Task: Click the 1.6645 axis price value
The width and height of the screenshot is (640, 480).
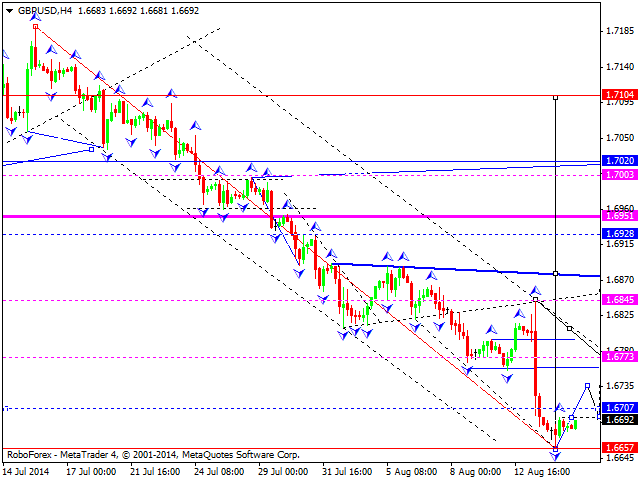Action: point(620,458)
